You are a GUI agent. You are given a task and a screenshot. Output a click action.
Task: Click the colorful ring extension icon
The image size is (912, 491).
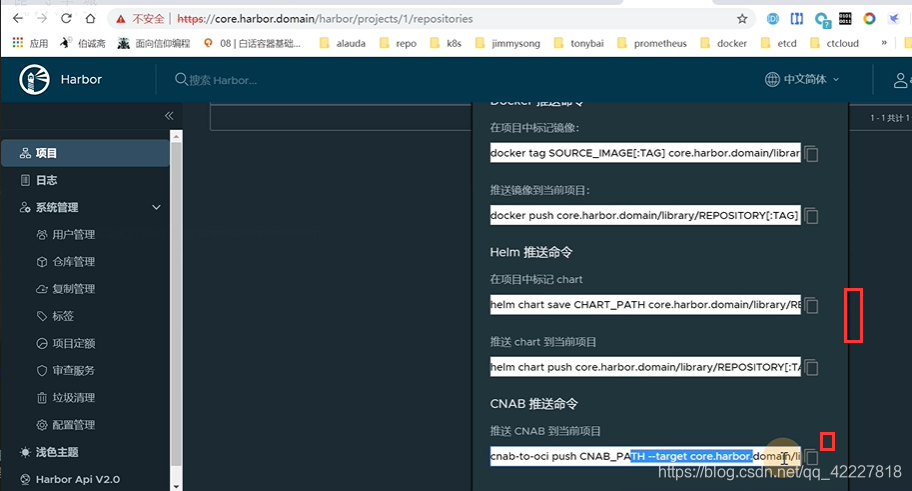pos(869,19)
